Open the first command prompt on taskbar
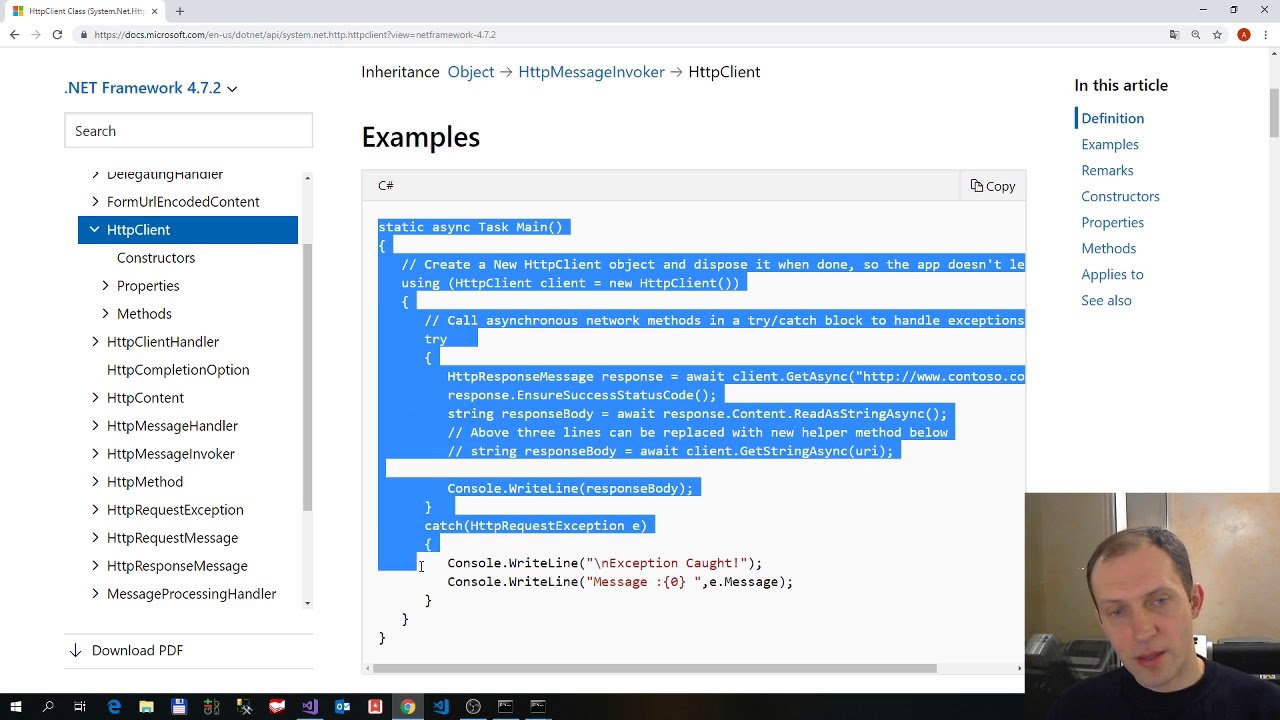1280x720 pixels. coord(505,707)
